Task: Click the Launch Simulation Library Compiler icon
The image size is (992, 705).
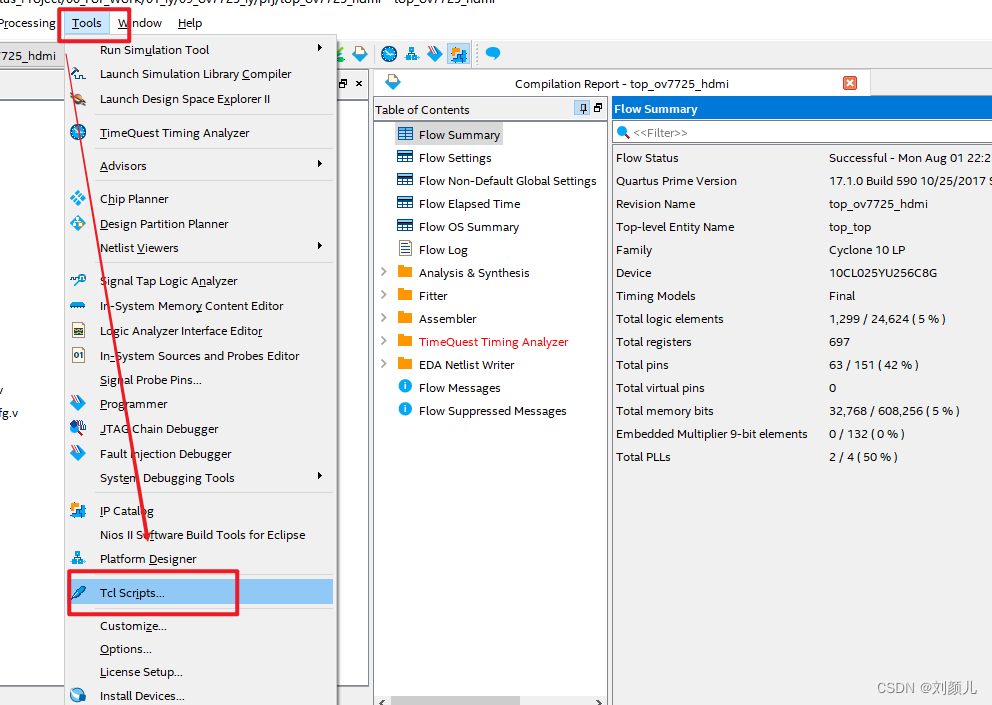Action: pos(78,73)
